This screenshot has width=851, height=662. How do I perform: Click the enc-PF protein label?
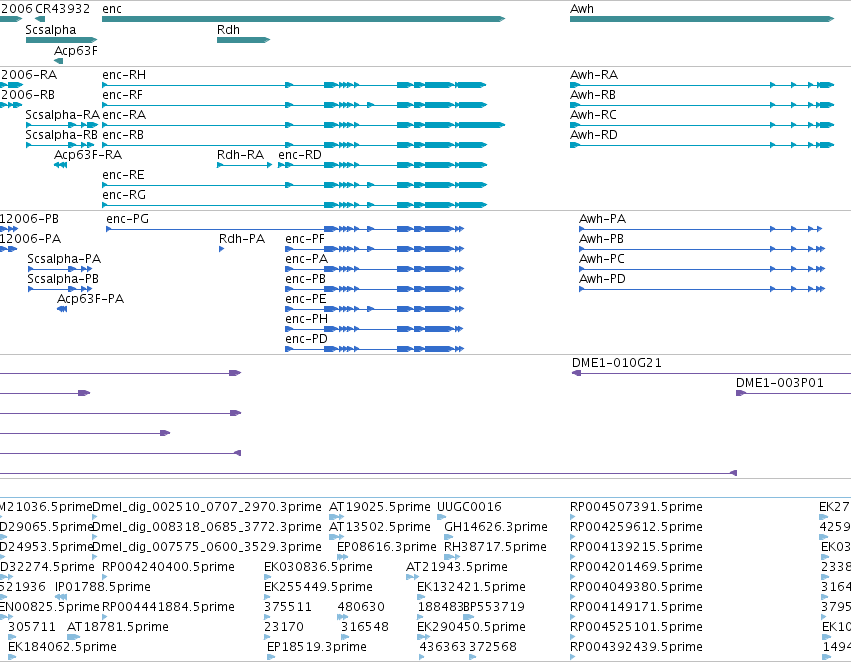[305, 239]
